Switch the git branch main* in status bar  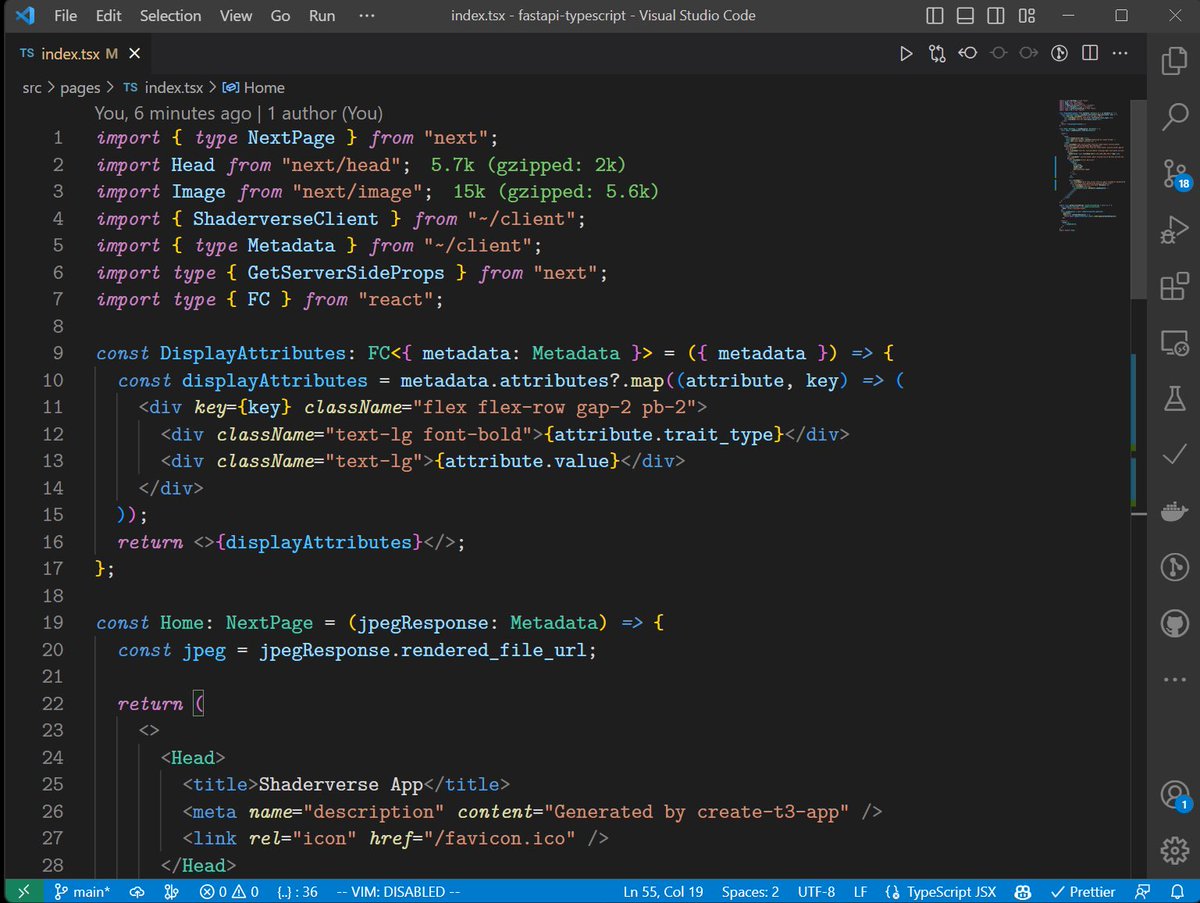point(82,891)
